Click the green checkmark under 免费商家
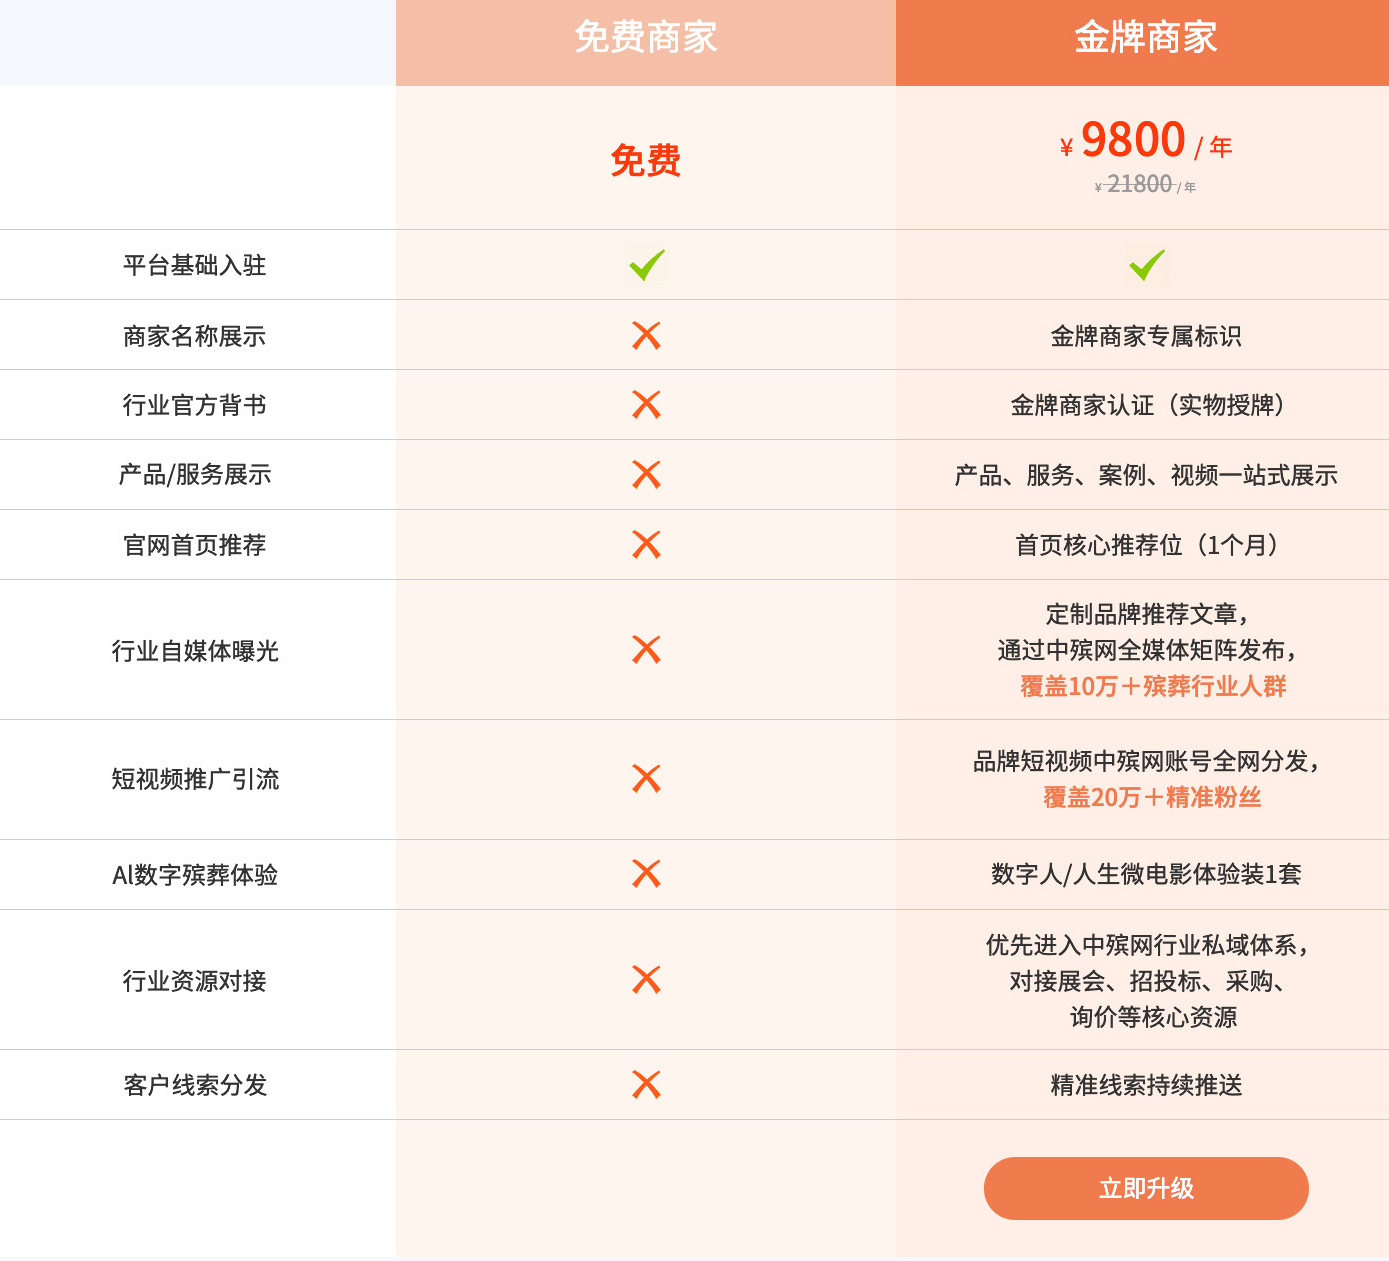Screen dimensions: 1389x1261 647,265
